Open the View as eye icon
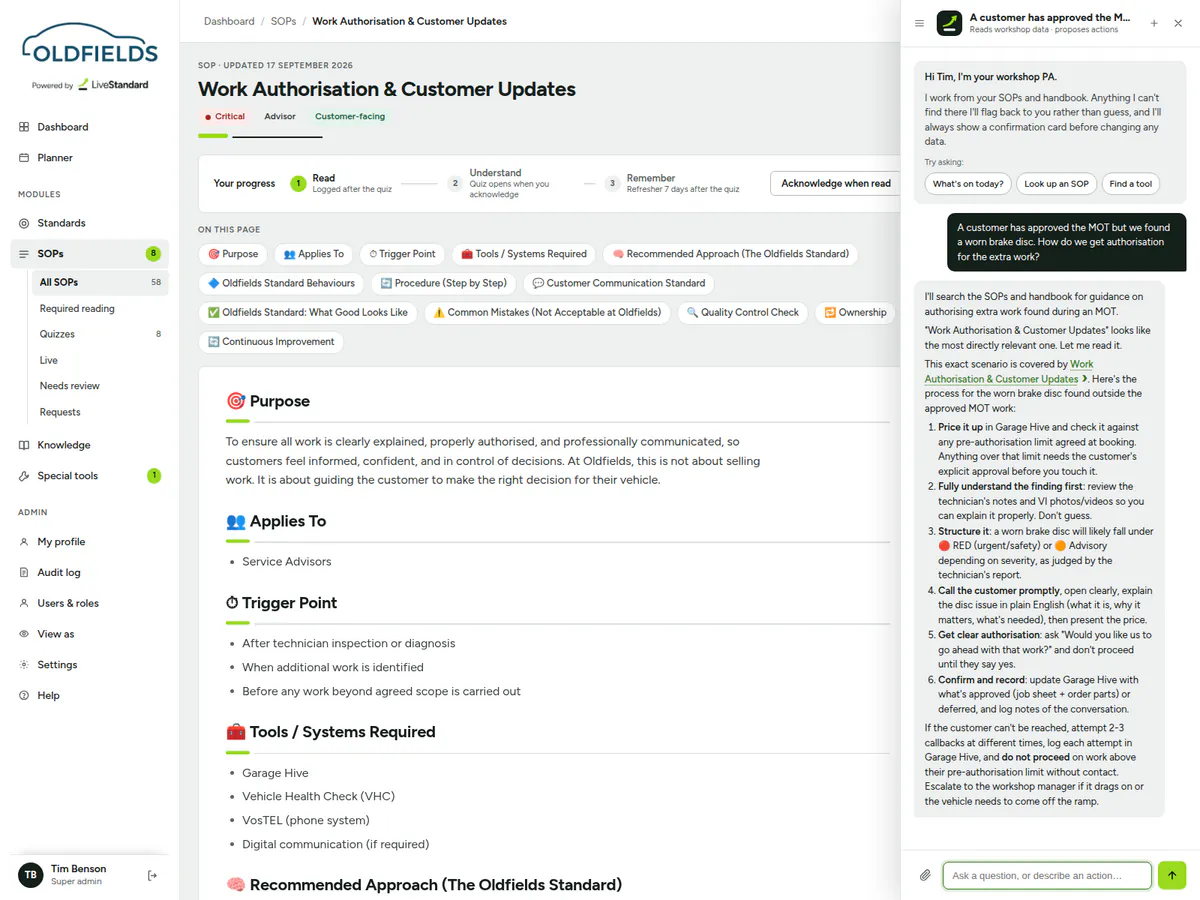 coord(24,634)
